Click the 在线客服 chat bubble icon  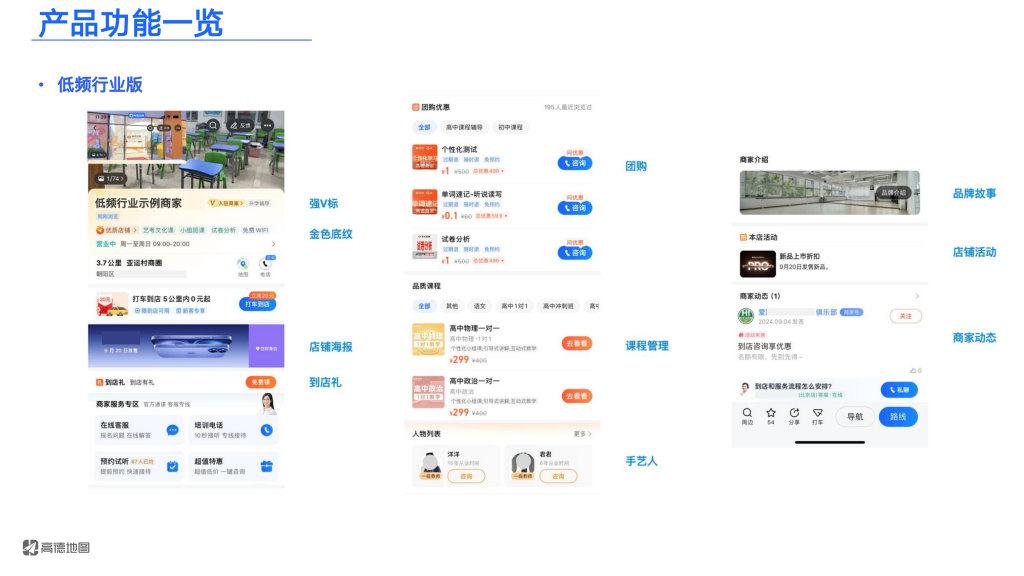click(172, 430)
